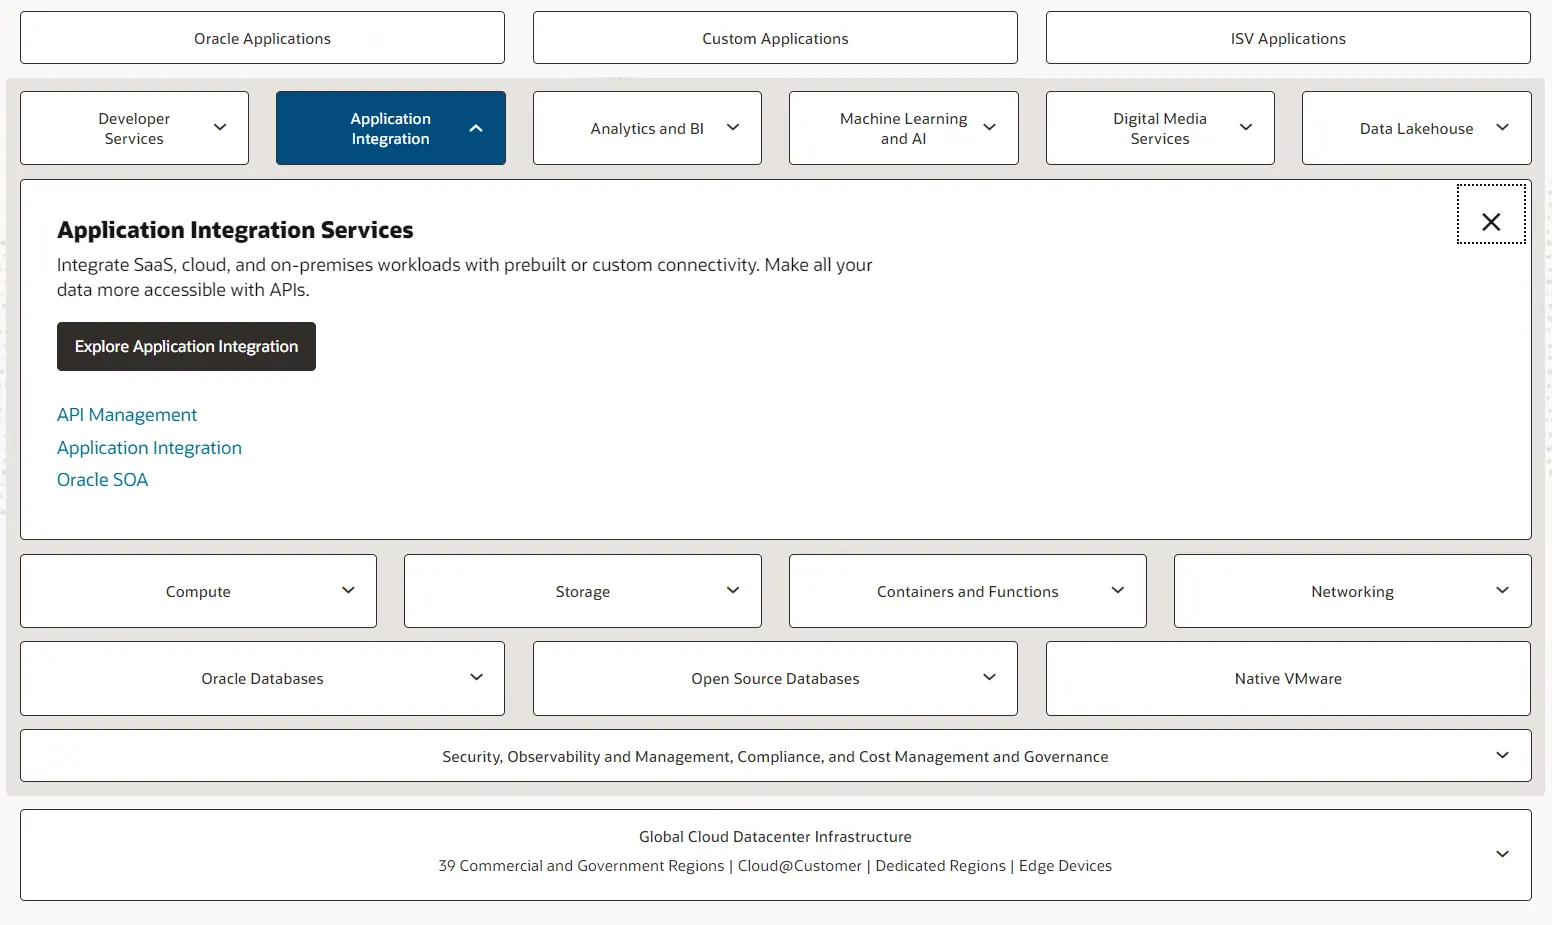Open the Application Integration link

149,448
